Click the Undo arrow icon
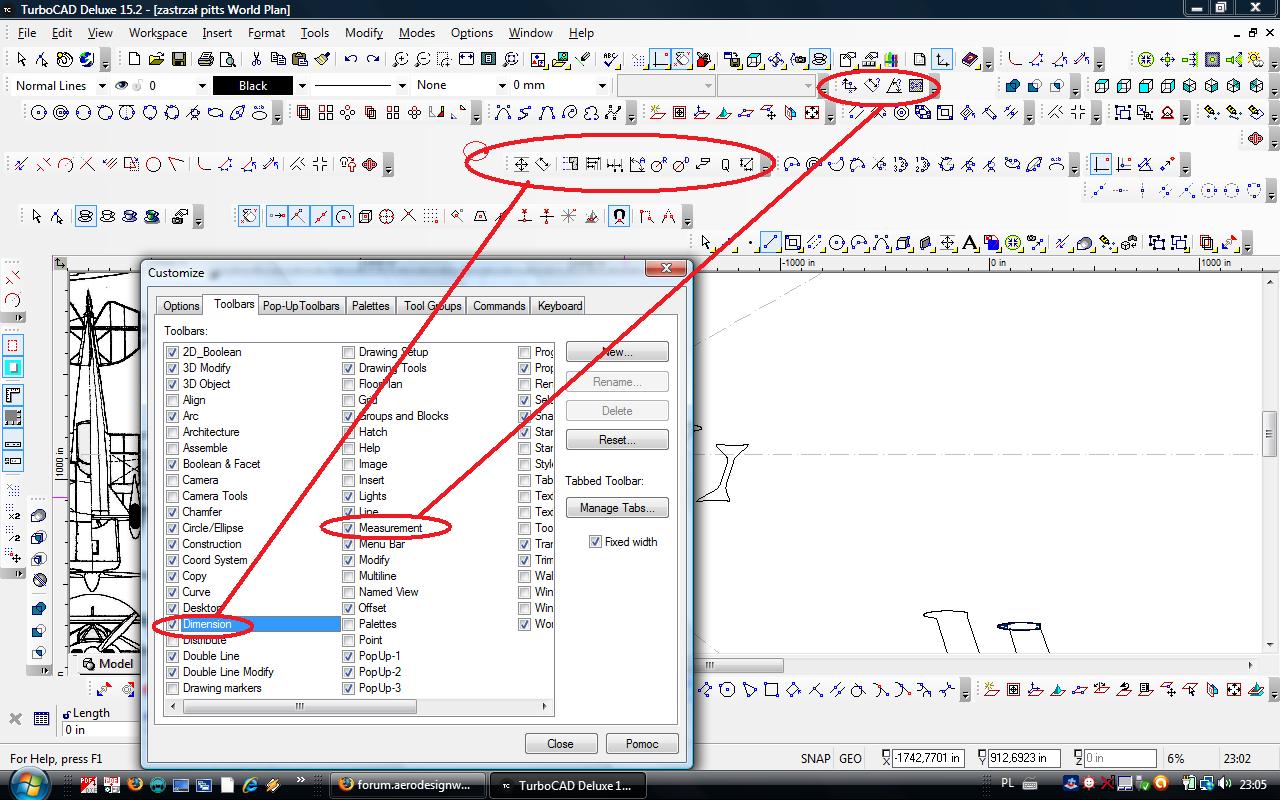The image size is (1280, 800). point(351,60)
